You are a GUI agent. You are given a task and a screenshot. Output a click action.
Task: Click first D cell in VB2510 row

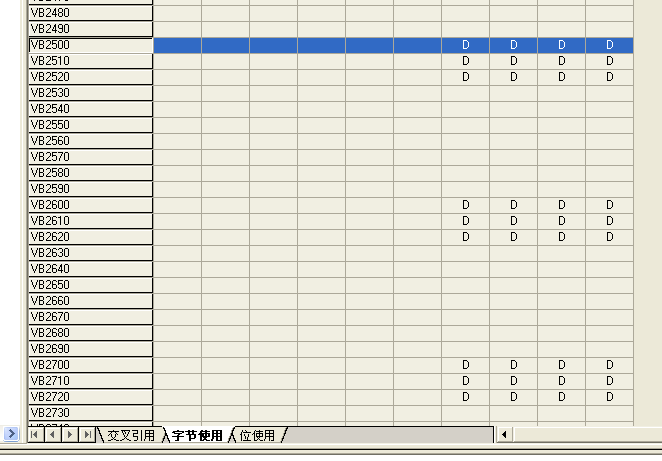point(466,61)
